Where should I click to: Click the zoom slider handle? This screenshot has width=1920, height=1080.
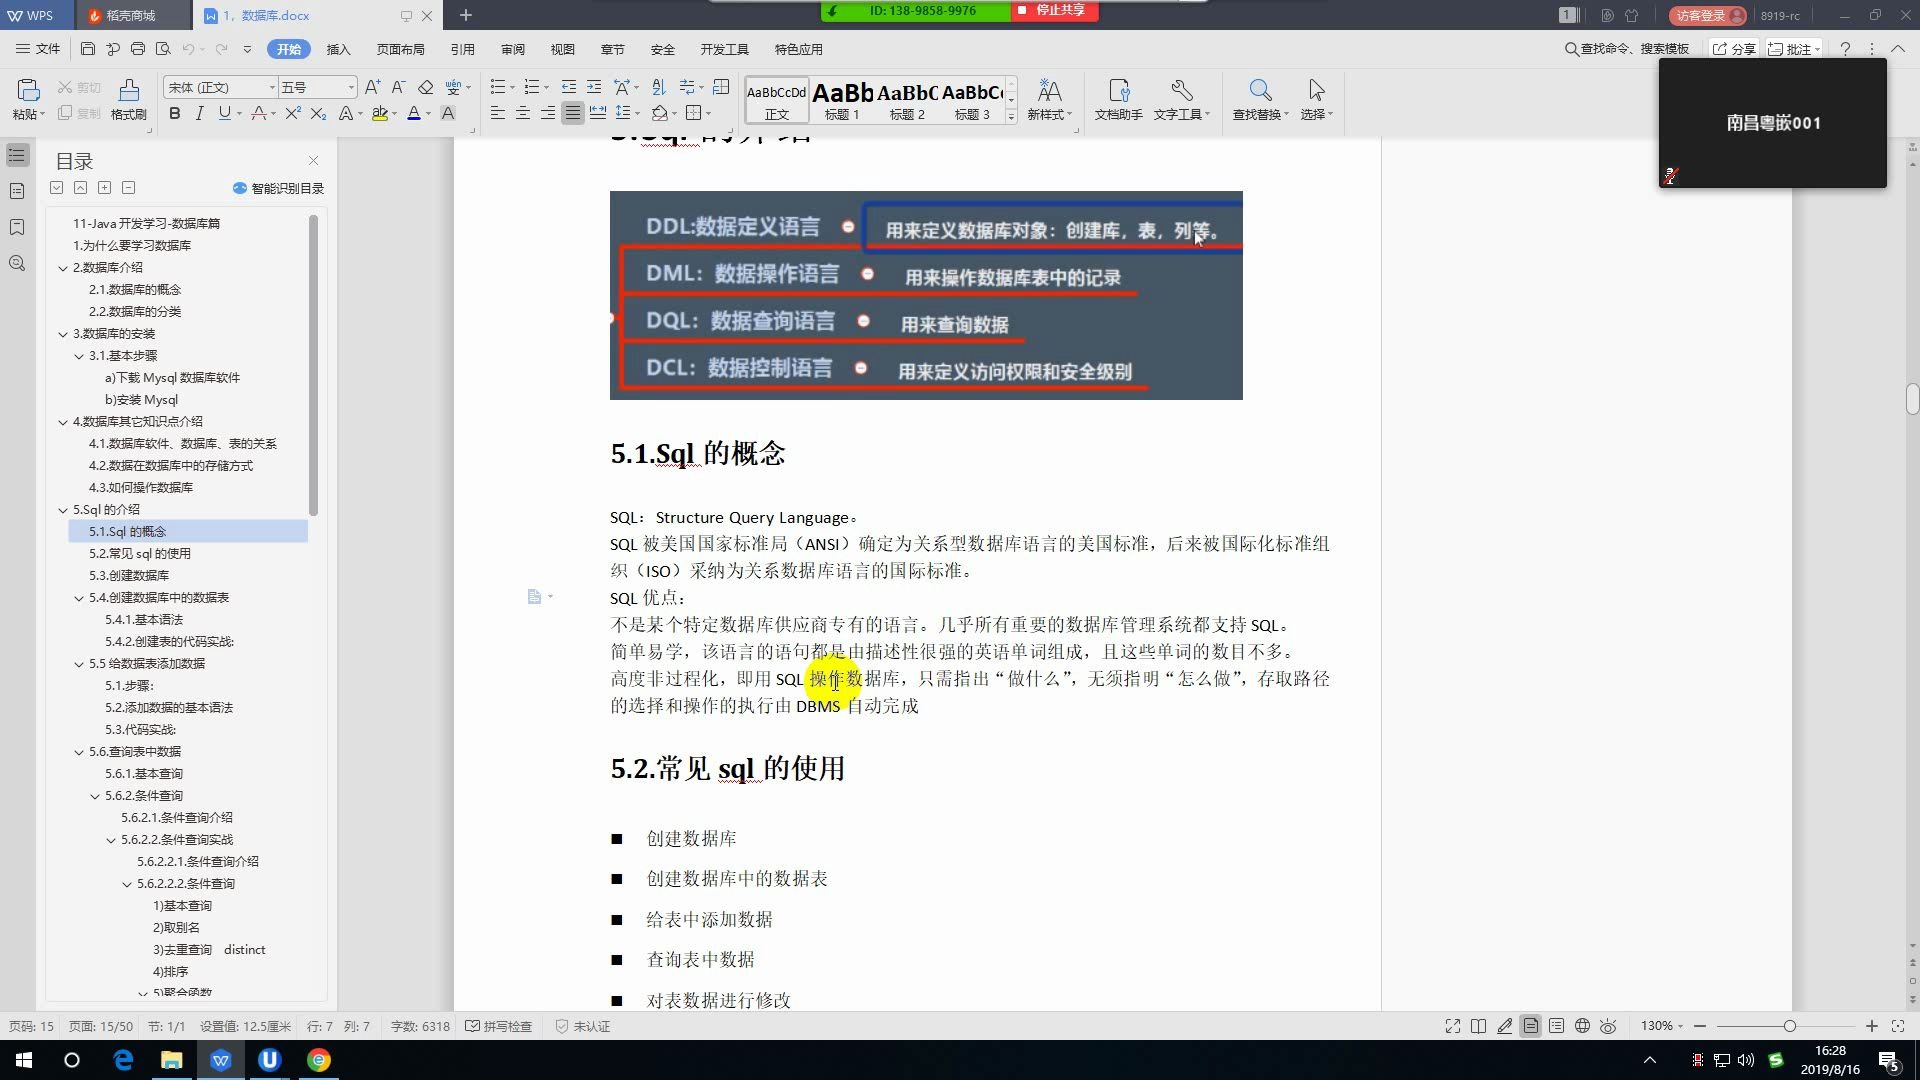click(x=1789, y=1026)
